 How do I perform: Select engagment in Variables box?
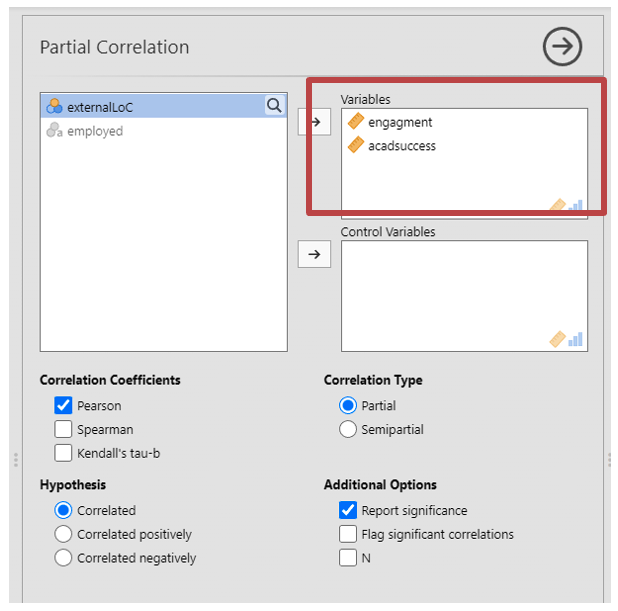(400, 122)
